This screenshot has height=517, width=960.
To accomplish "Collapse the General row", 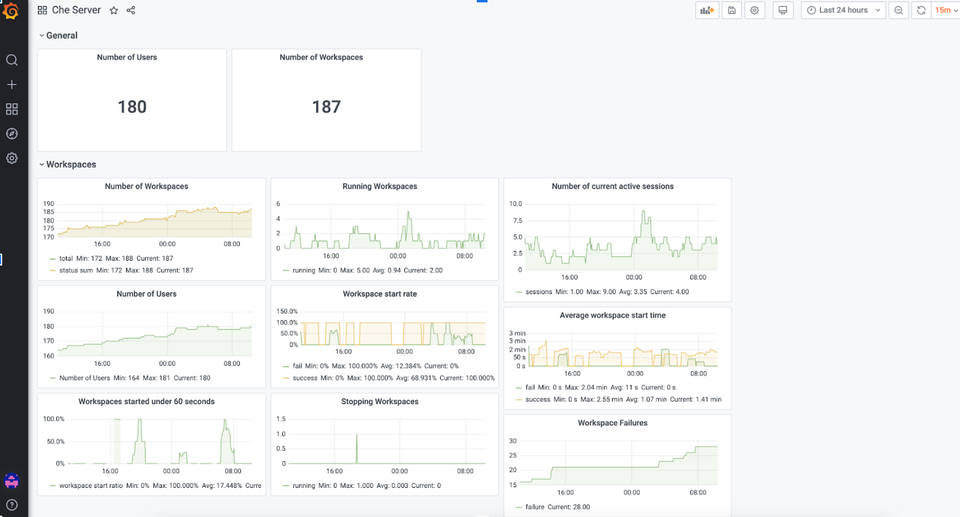I will click(x=58, y=36).
